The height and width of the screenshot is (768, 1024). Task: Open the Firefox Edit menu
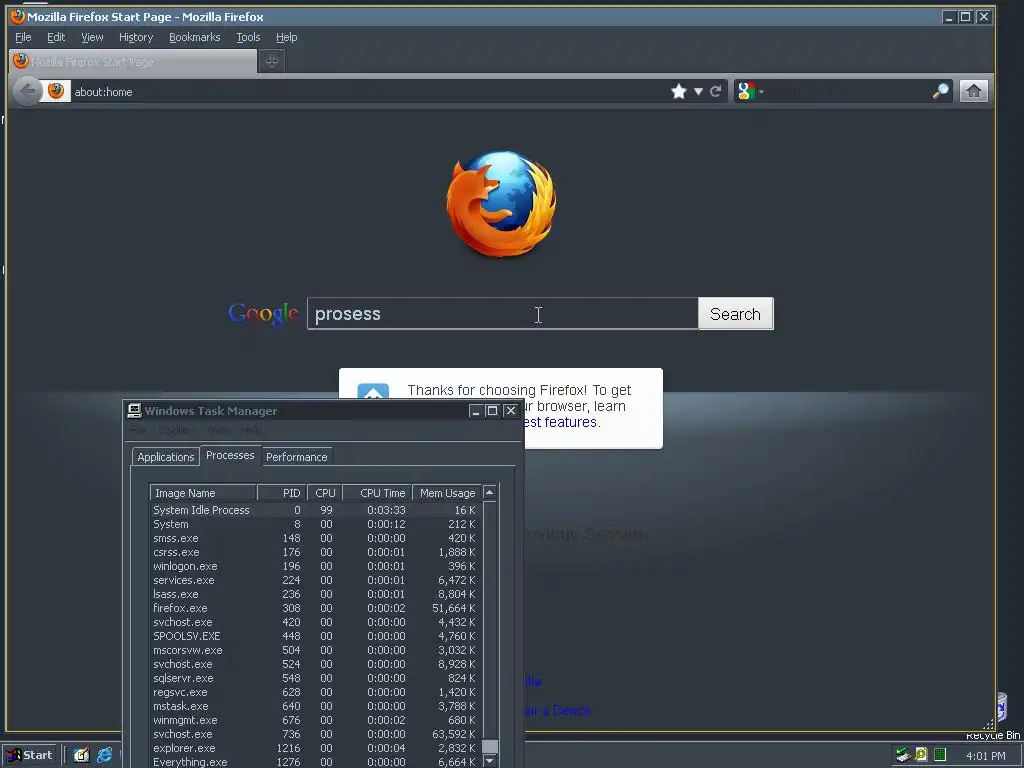pyautogui.click(x=56, y=37)
